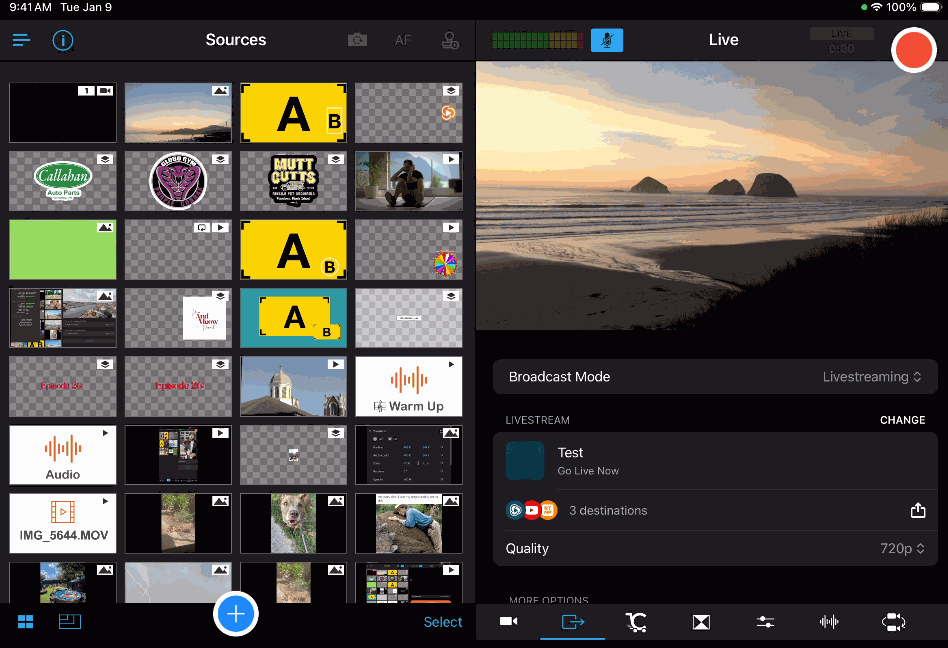Open the multi-destination icons cluster
Viewport: 948px width, 648px height.
[x=531, y=510]
